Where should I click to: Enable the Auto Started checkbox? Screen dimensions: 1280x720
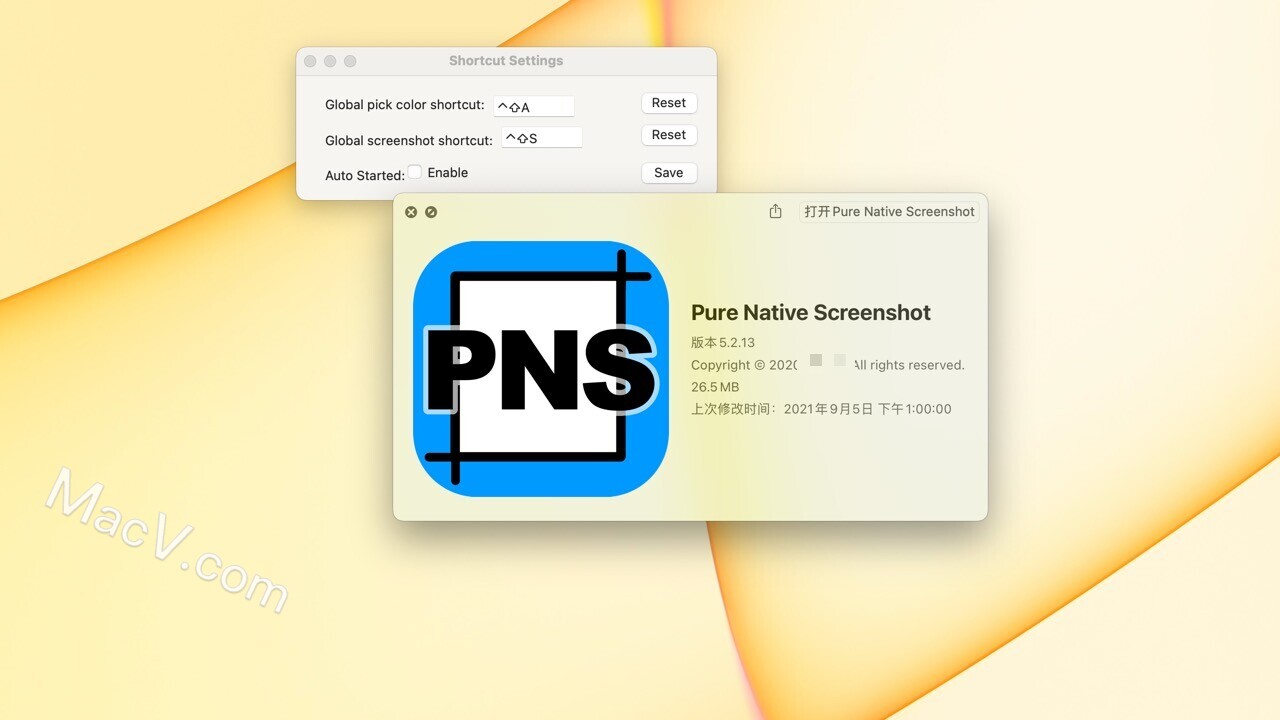click(x=415, y=172)
